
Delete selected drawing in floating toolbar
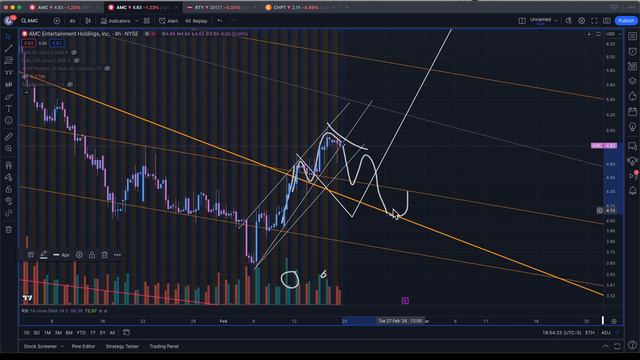pyautogui.click(x=105, y=255)
